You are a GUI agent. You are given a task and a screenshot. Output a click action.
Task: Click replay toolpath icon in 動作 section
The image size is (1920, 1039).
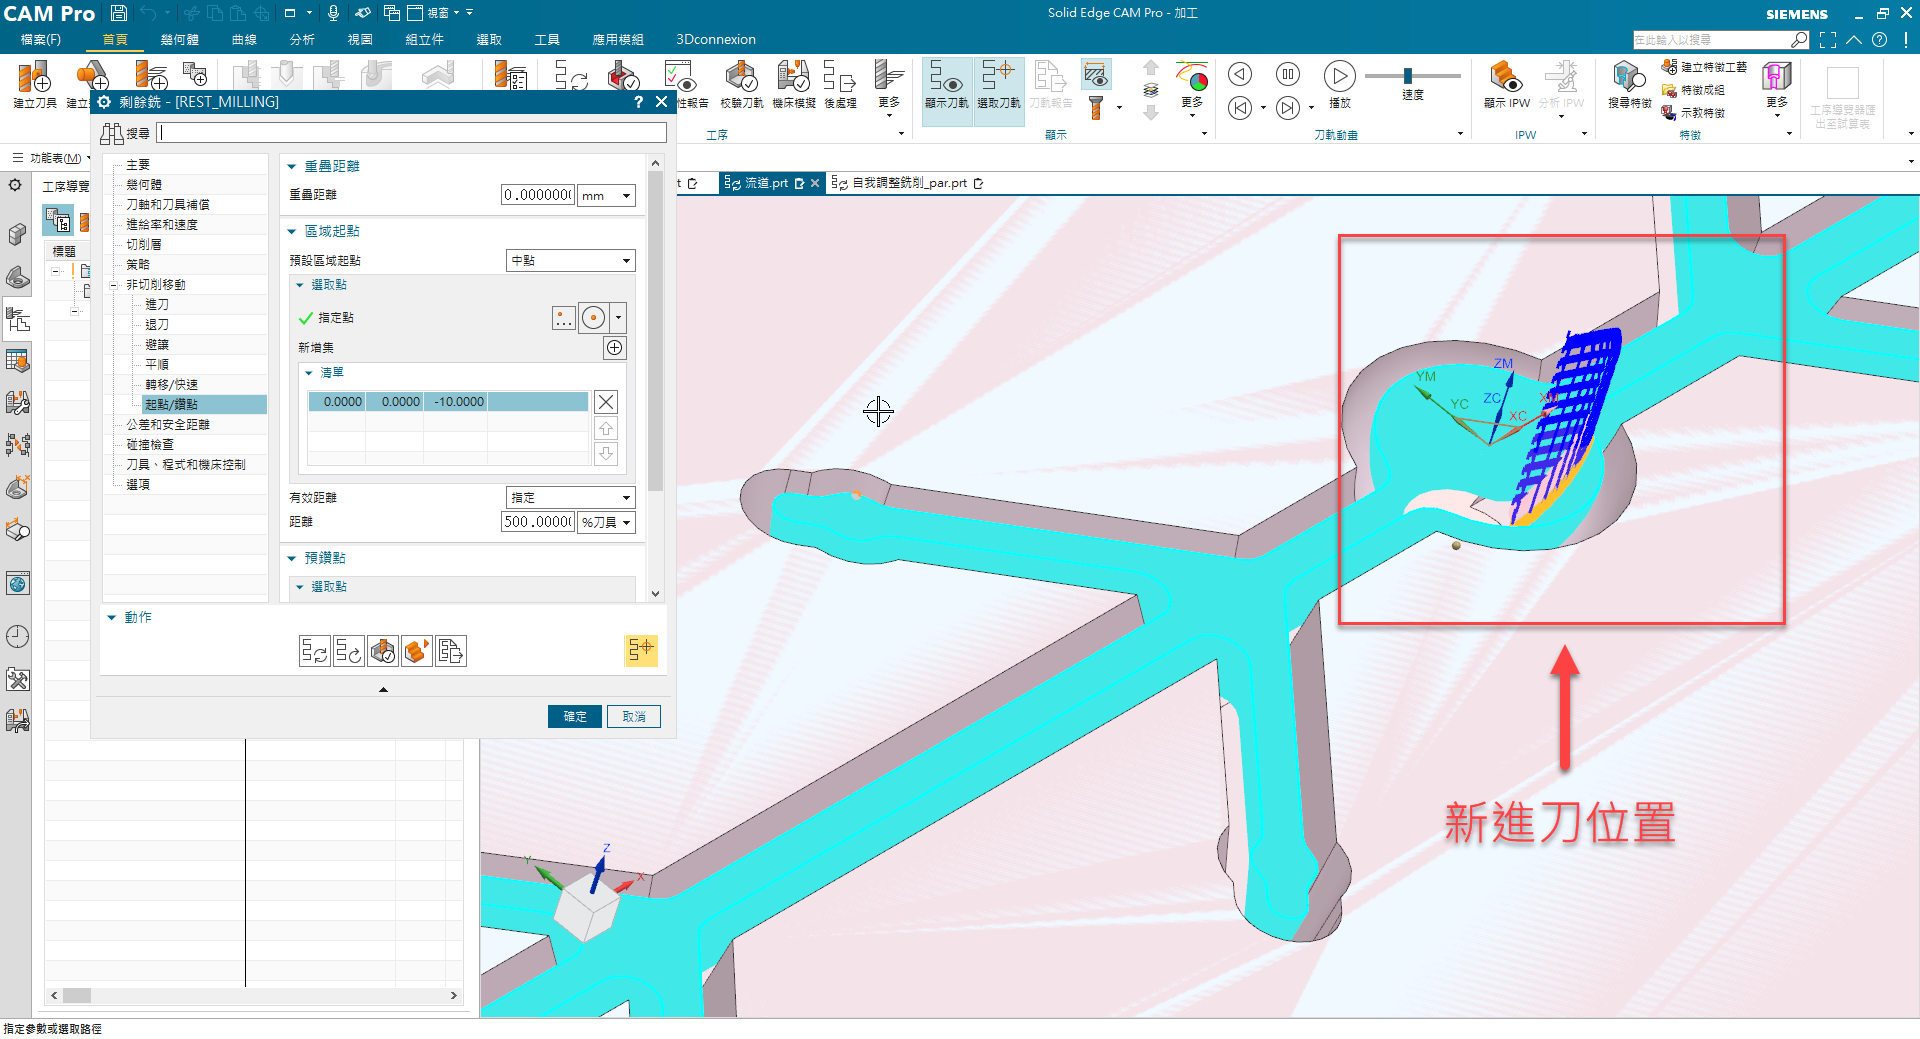coord(349,652)
